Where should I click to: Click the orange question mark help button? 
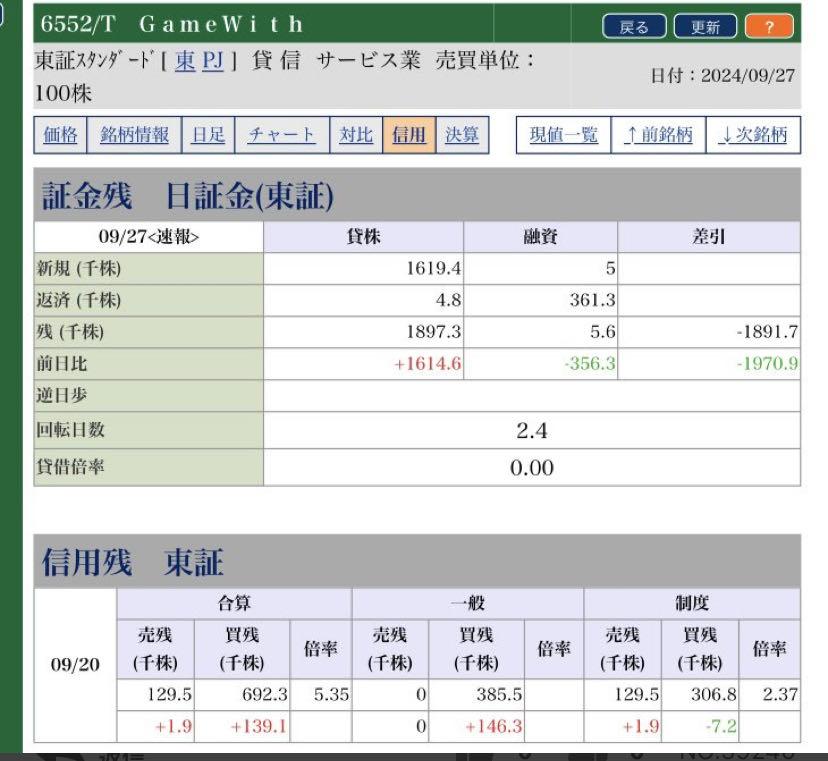pos(768,27)
